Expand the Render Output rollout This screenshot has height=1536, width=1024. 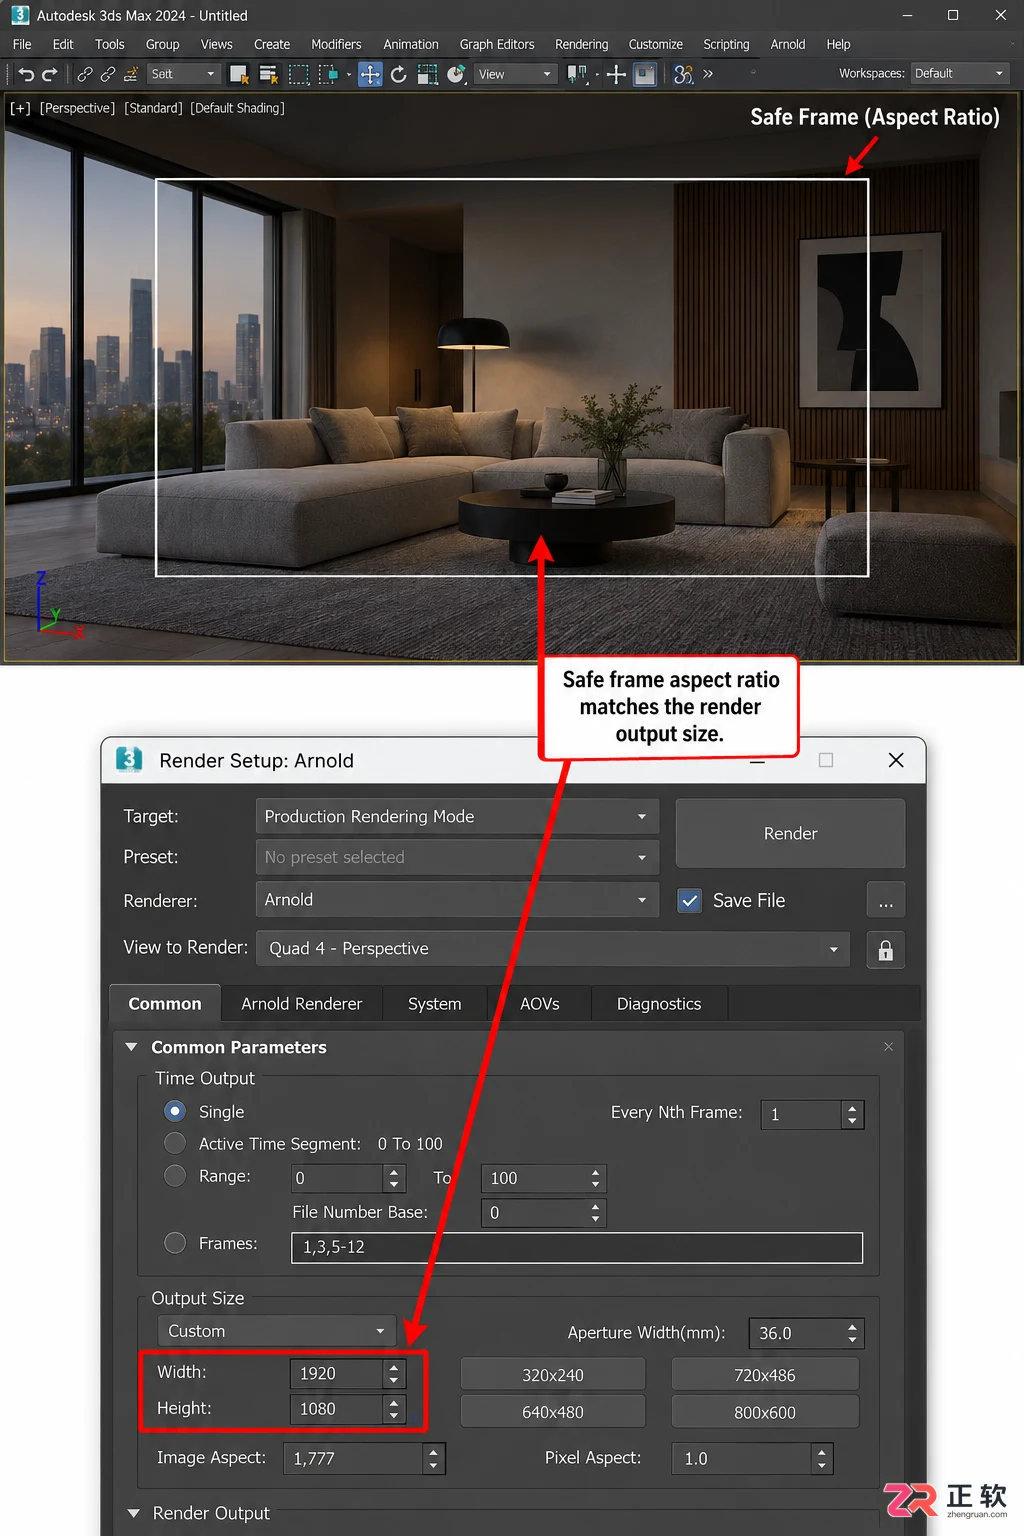[133, 1513]
